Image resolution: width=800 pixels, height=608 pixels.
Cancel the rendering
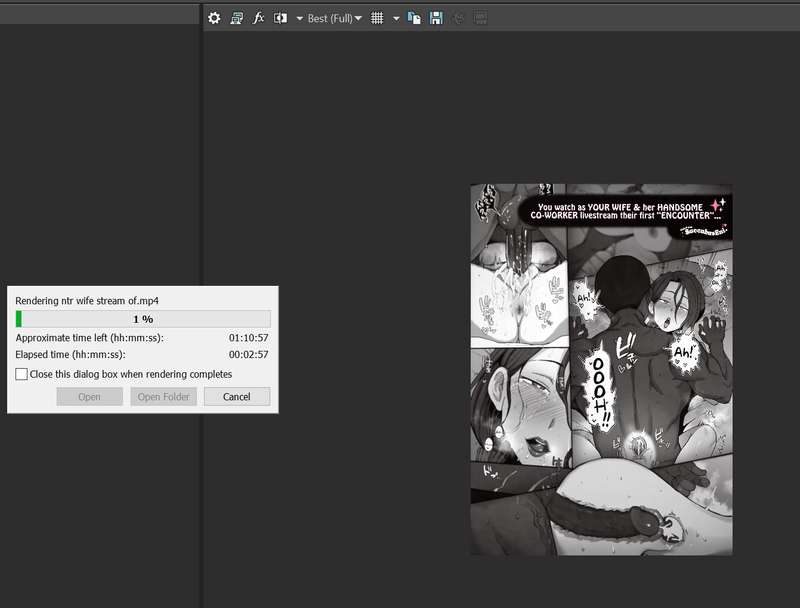[x=237, y=396]
